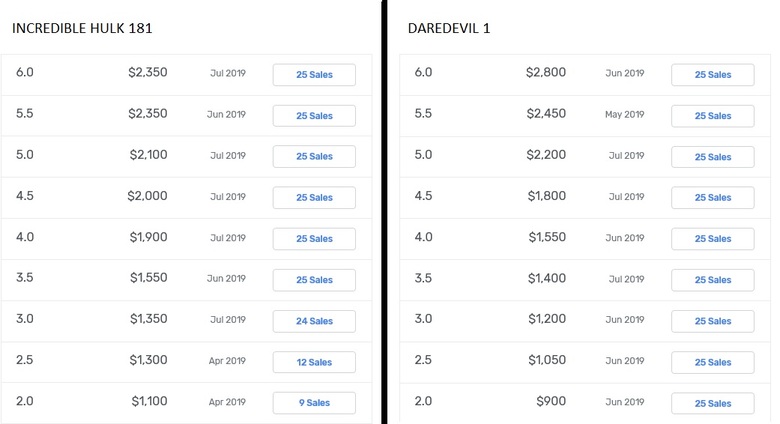Open 25 Sales for Hulk 181 grade 6.0
780x424 pixels.
314,75
